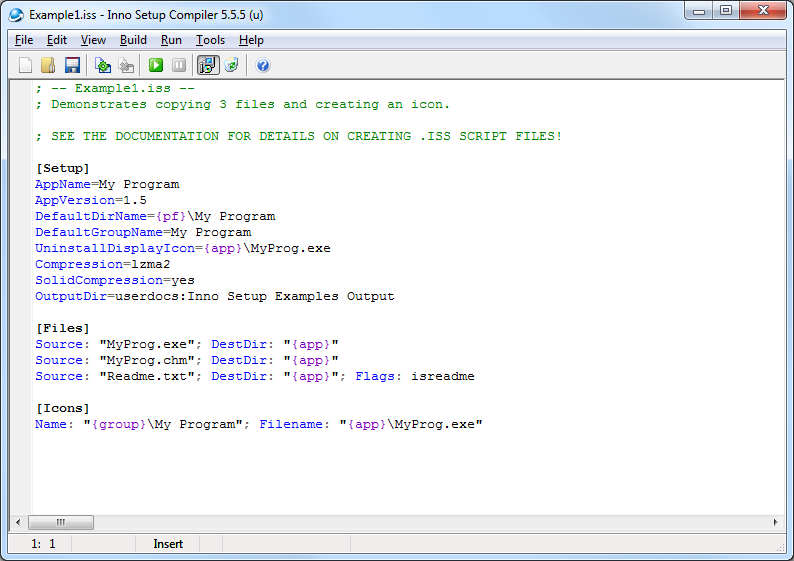Open the Run menu
The width and height of the screenshot is (794, 561).
[x=171, y=40]
